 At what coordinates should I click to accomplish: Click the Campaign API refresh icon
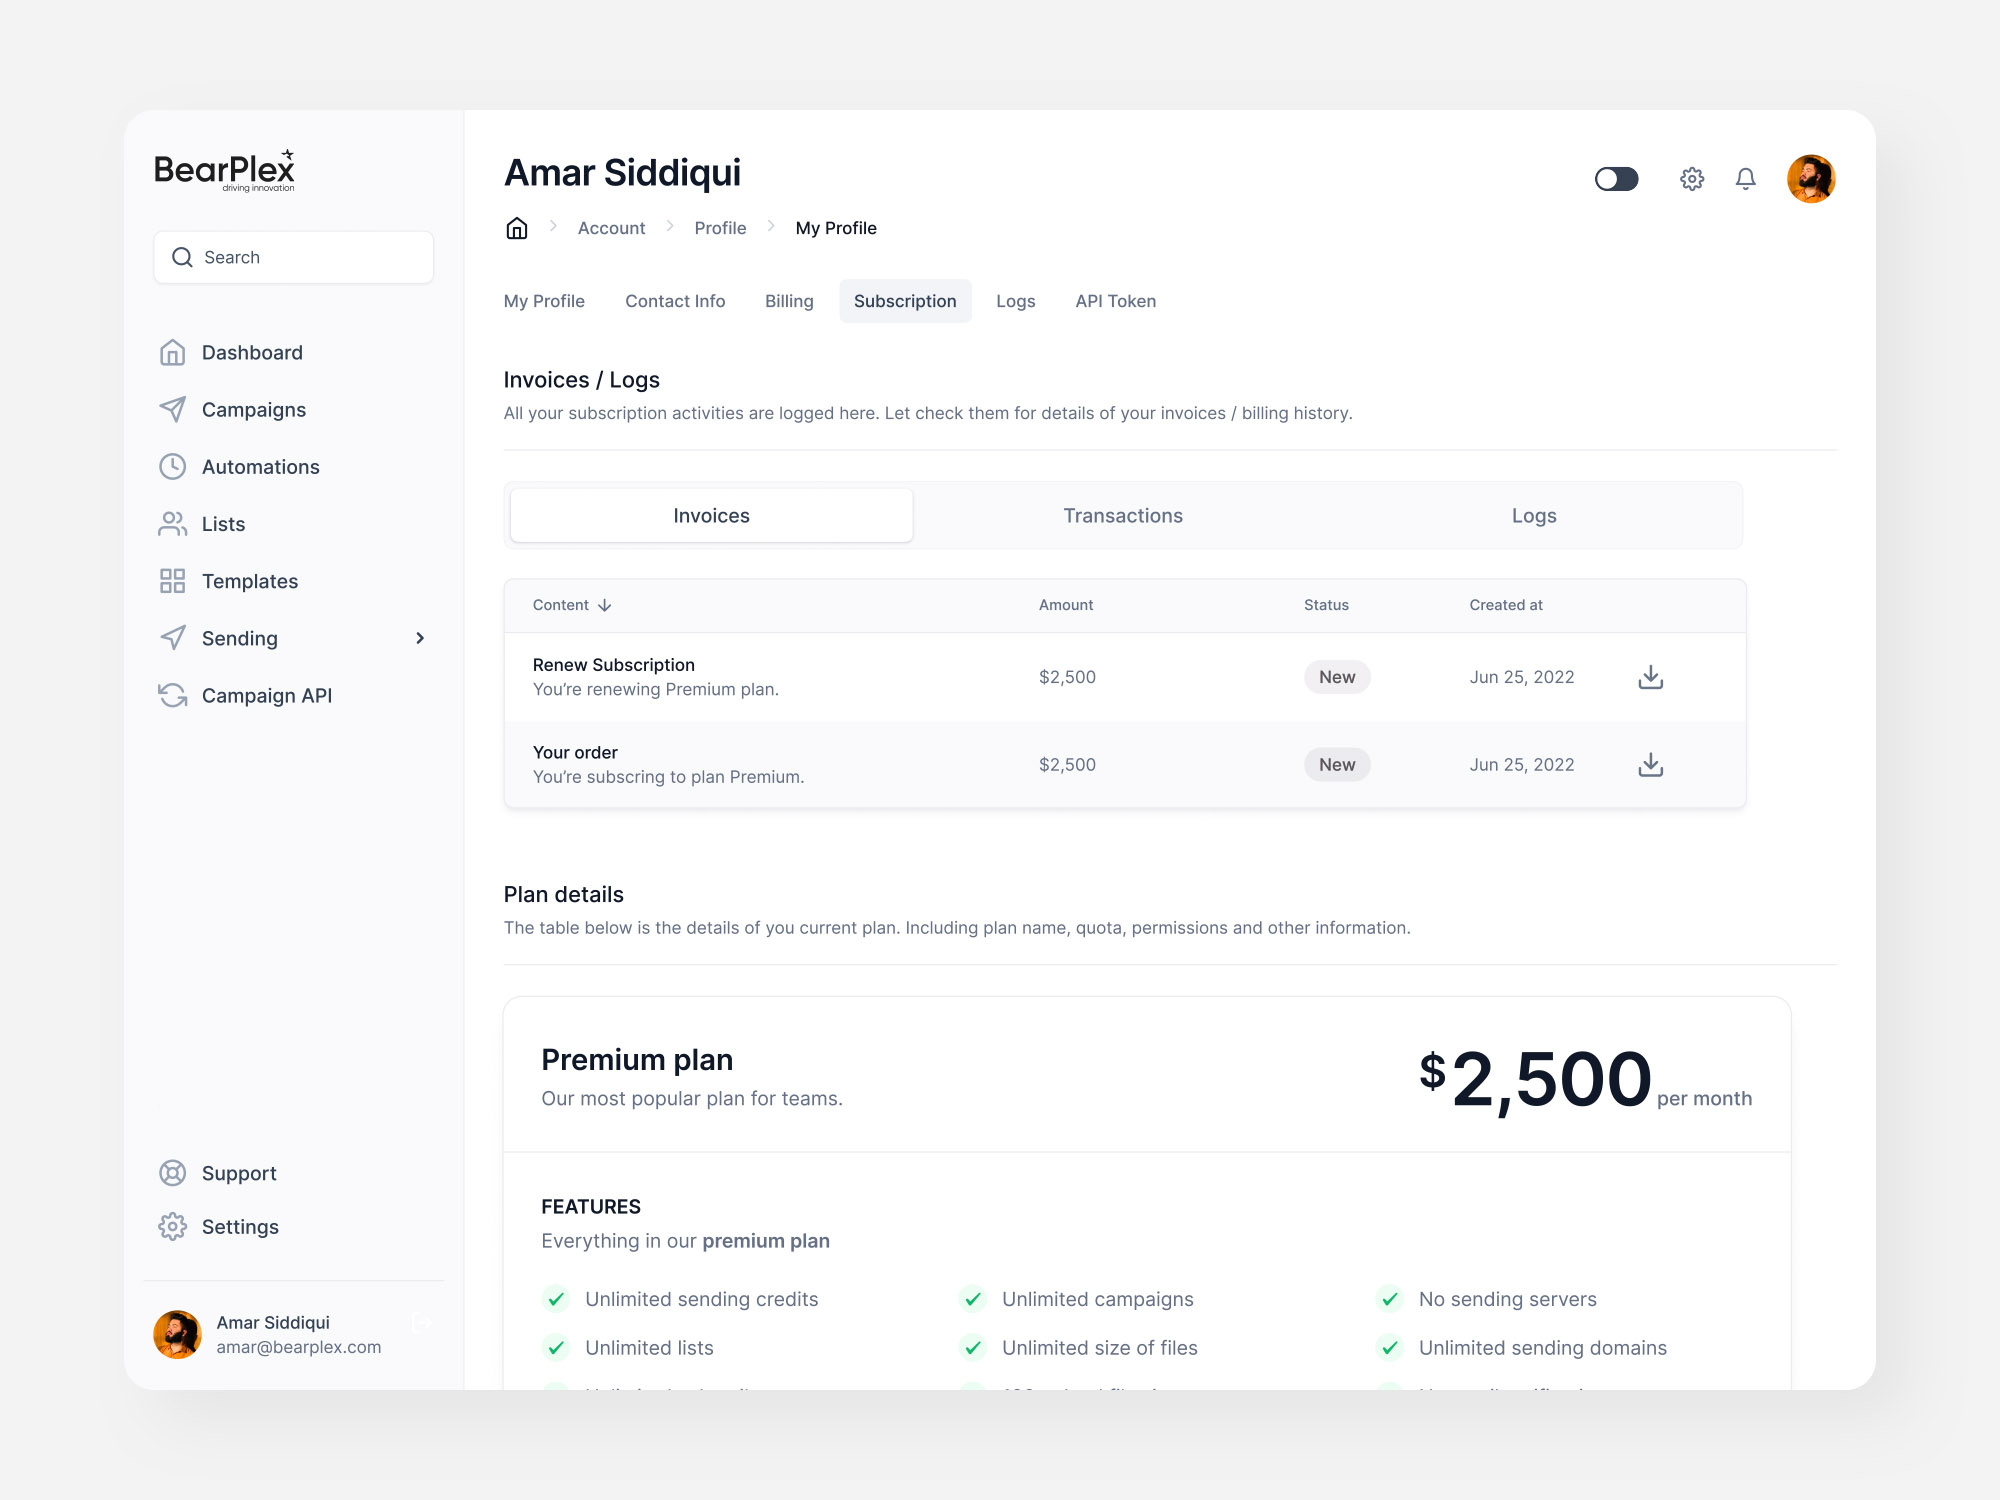[172, 695]
